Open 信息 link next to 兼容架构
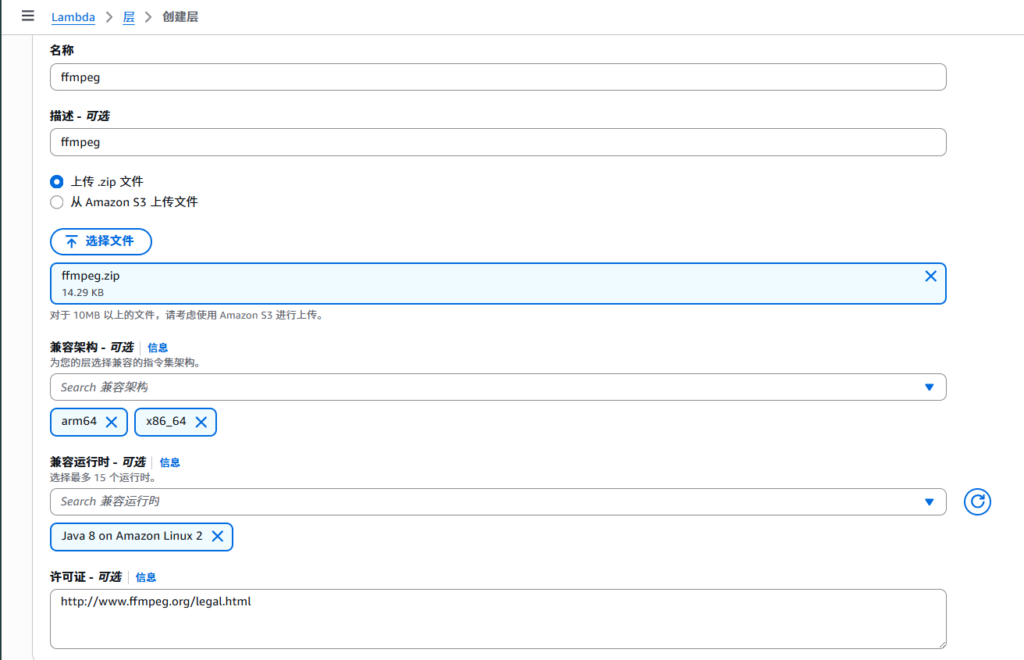This screenshot has height=660, width=1024. pos(157,348)
